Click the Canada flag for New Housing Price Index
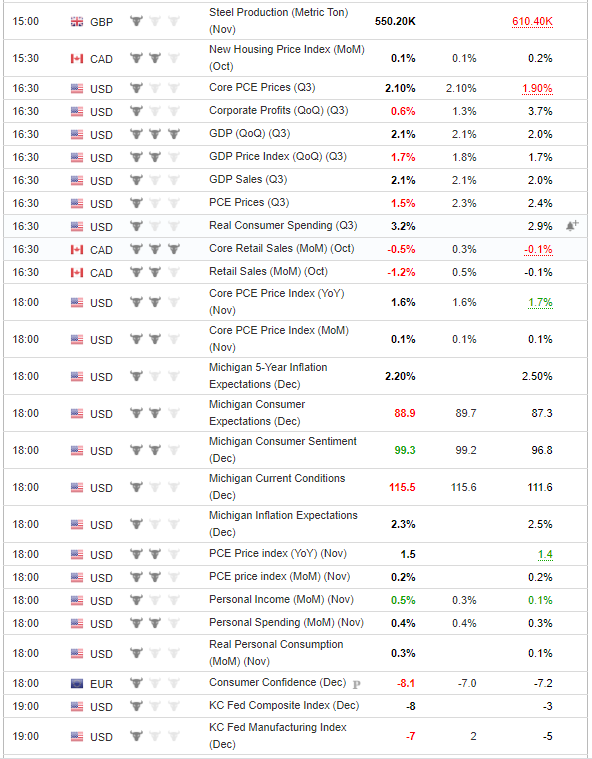 [76, 59]
